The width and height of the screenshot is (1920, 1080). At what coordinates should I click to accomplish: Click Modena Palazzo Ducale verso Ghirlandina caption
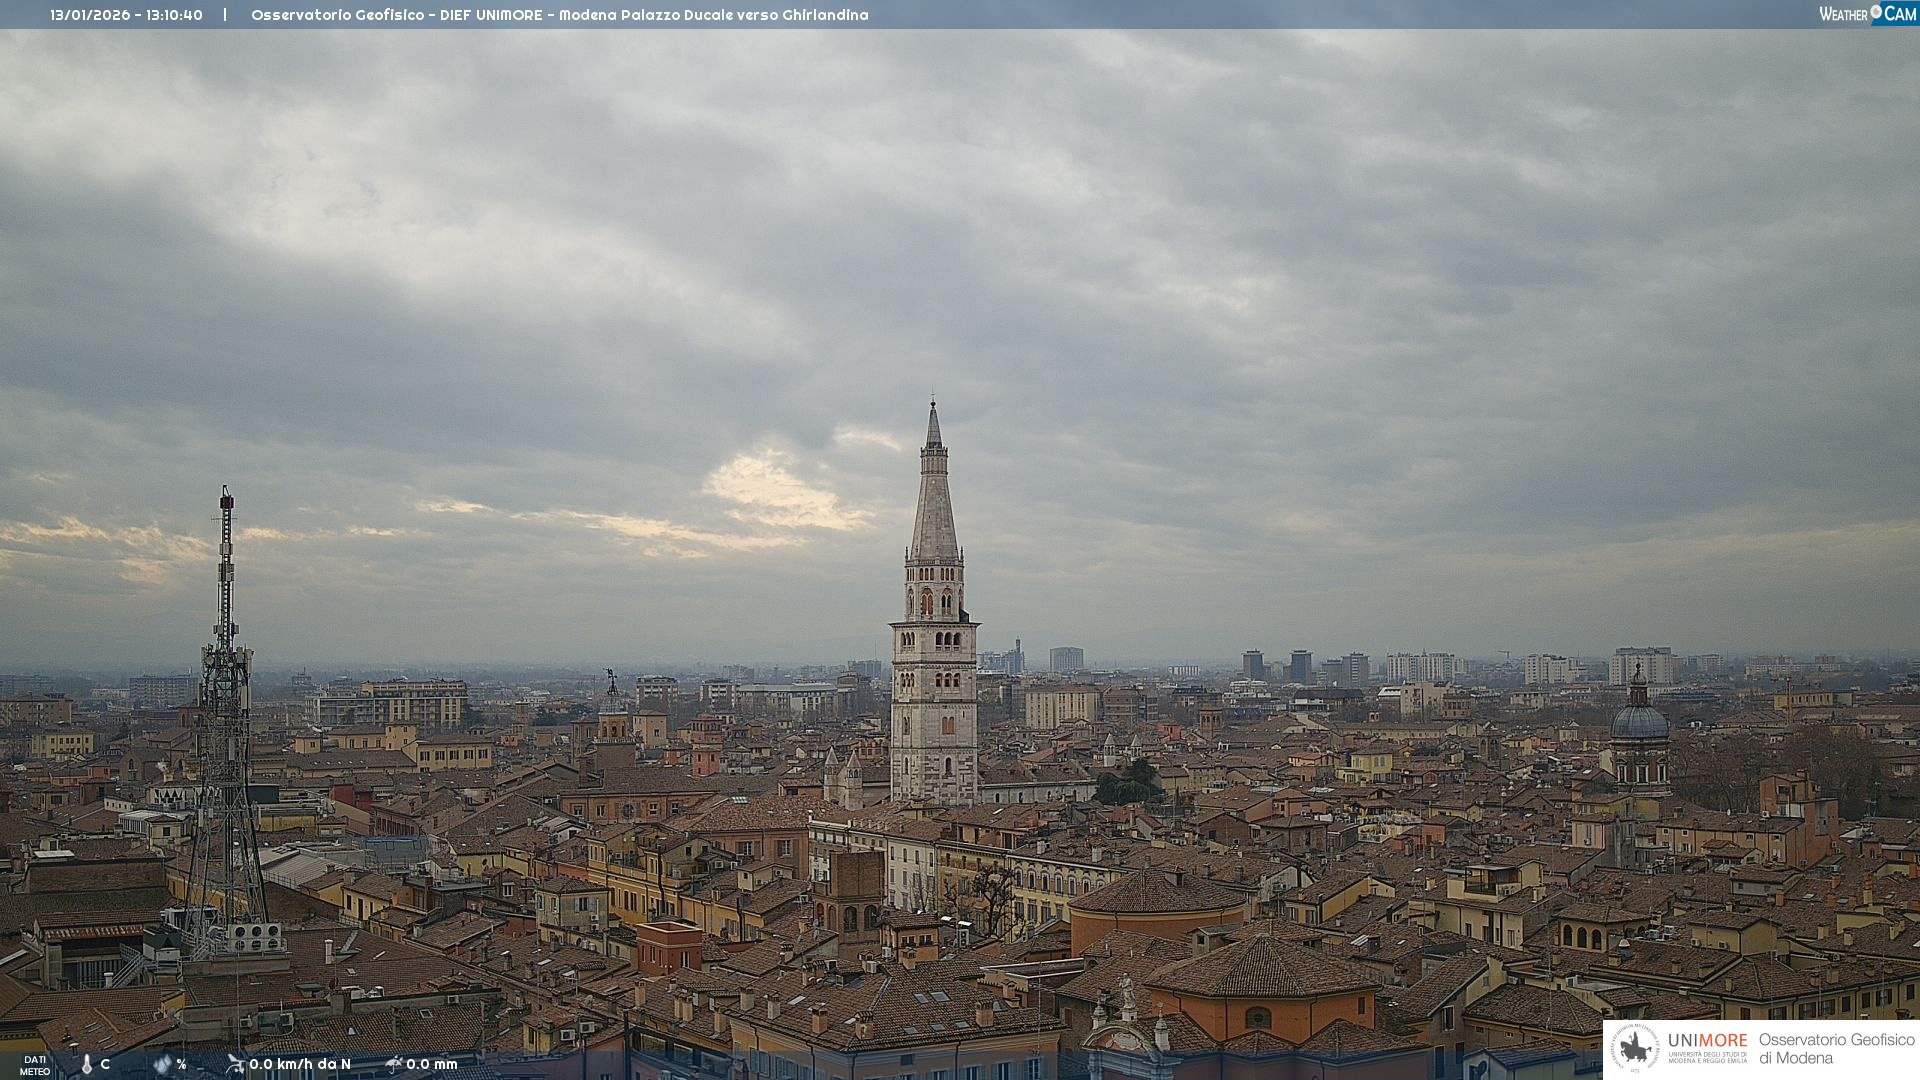(x=713, y=15)
